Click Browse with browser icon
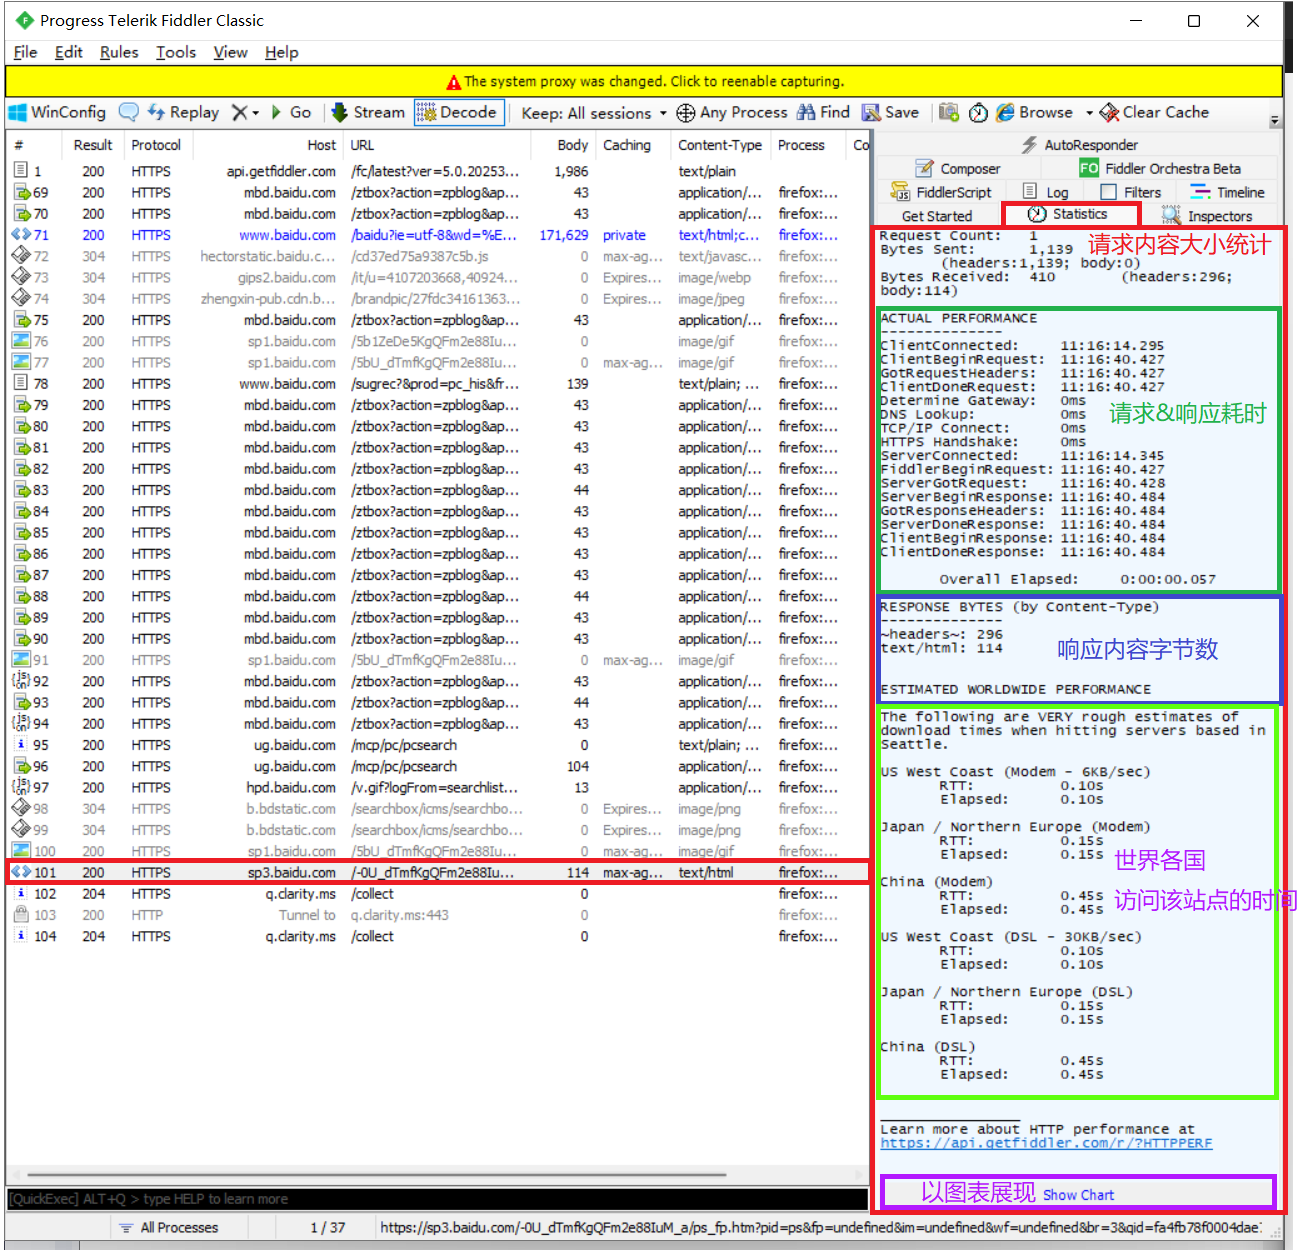This screenshot has height=1257, width=1301. tap(1034, 113)
